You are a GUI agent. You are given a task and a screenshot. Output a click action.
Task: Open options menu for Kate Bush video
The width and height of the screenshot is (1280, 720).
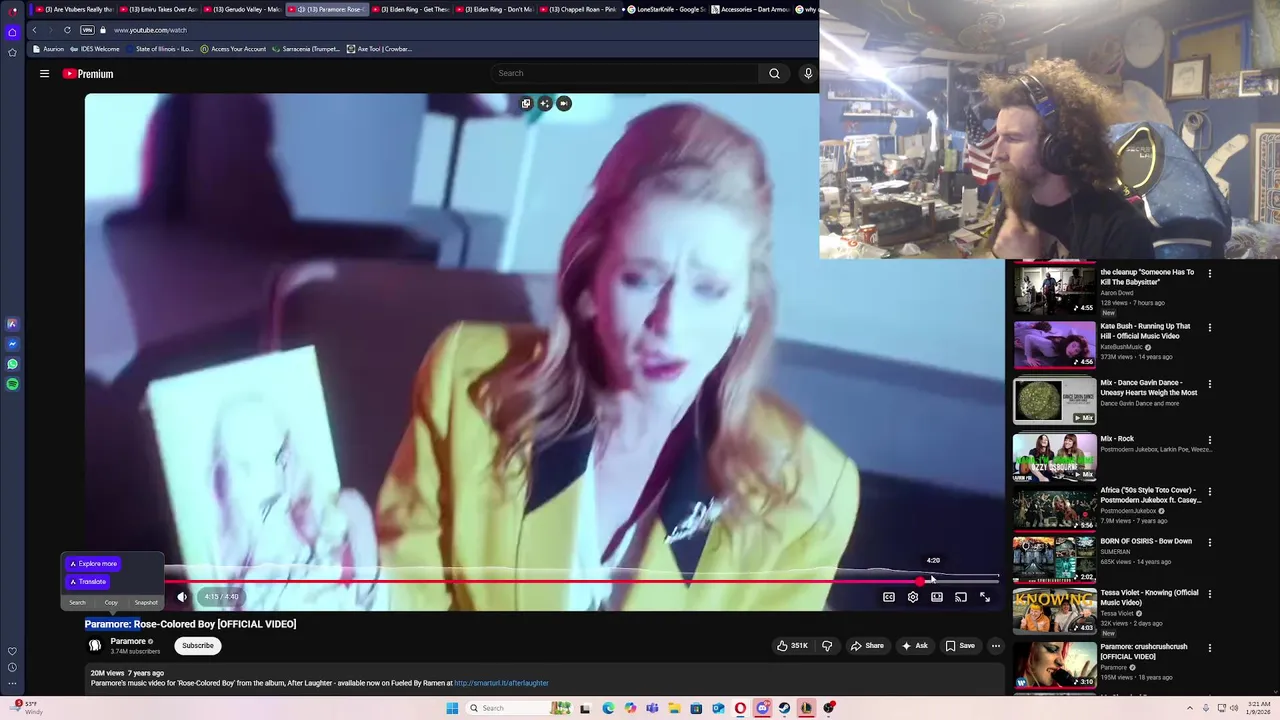1209,327
